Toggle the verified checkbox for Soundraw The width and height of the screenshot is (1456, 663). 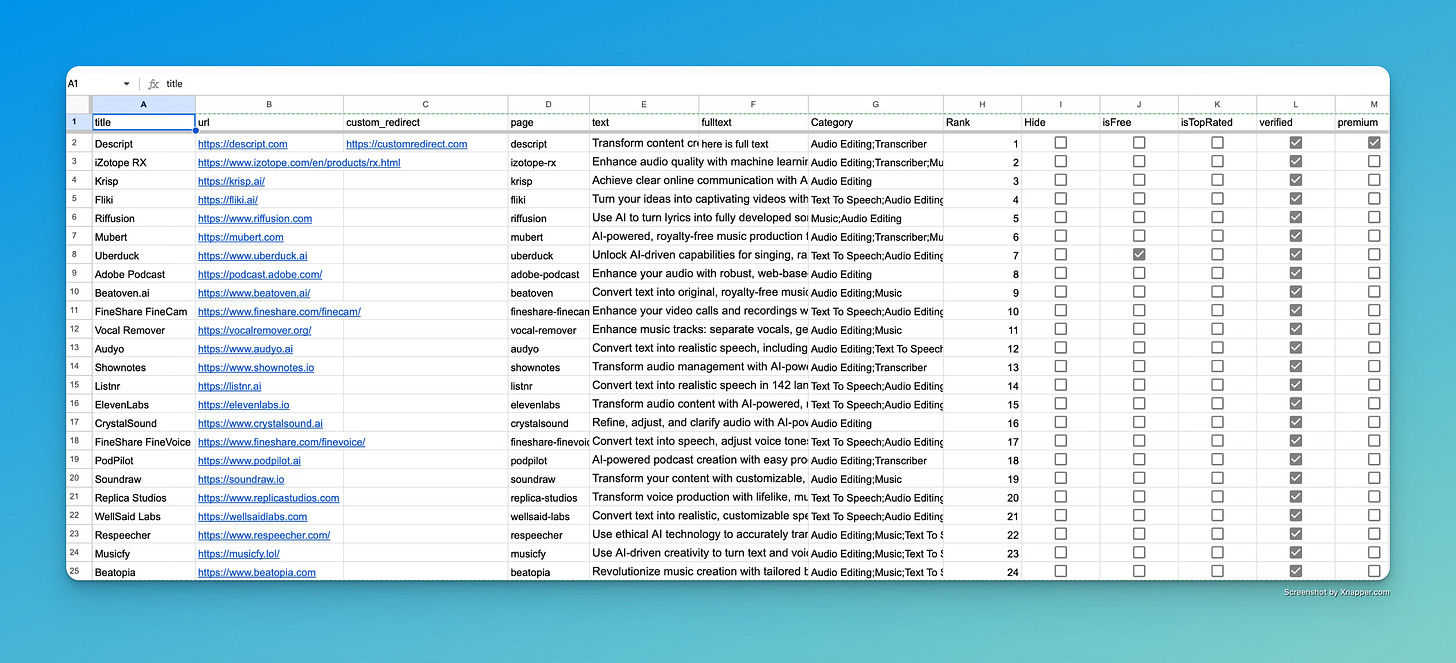(x=1296, y=478)
